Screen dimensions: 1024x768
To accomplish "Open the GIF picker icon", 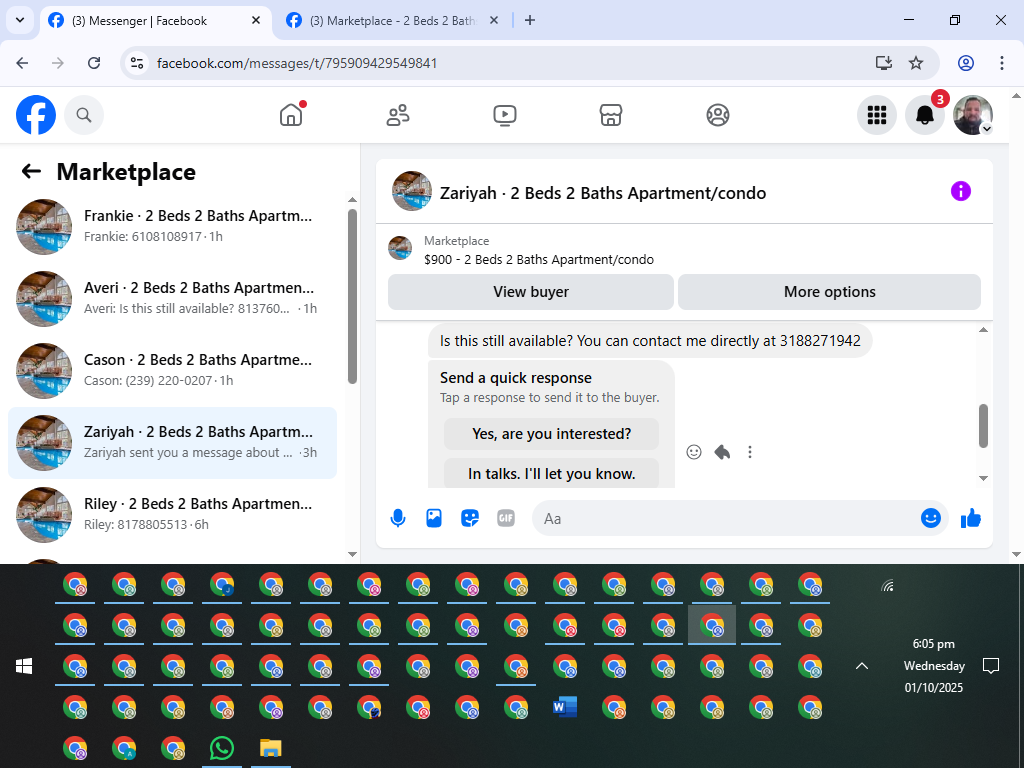I will [506, 518].
